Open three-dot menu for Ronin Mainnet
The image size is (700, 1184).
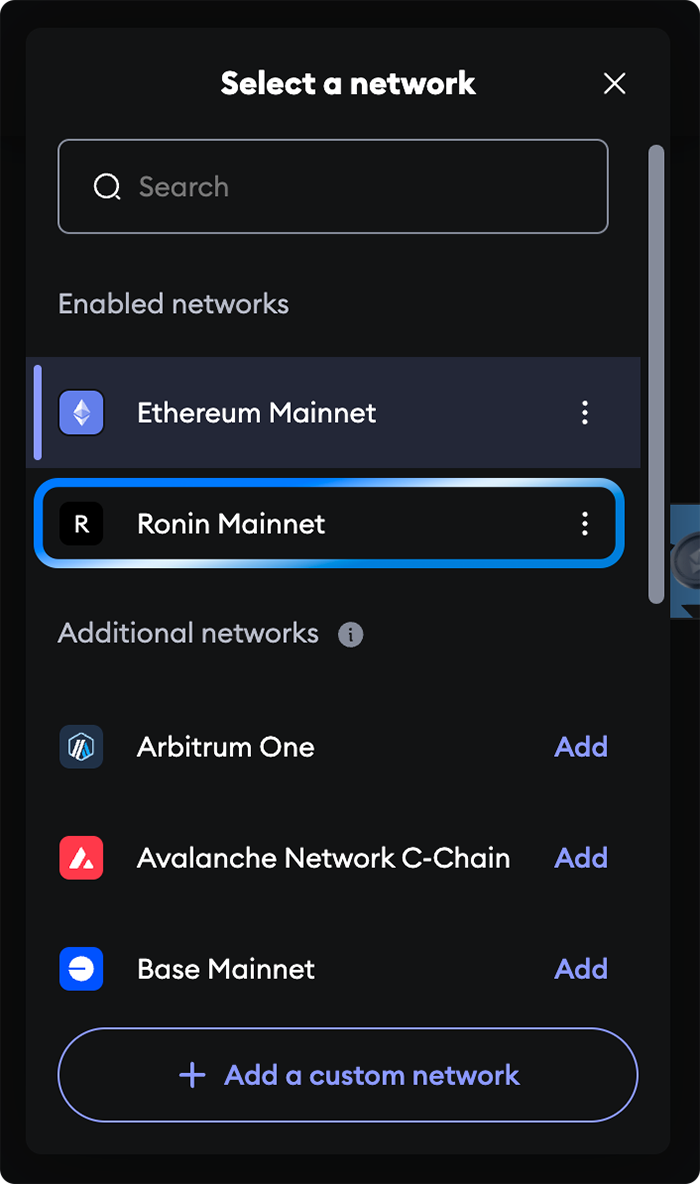584,523
